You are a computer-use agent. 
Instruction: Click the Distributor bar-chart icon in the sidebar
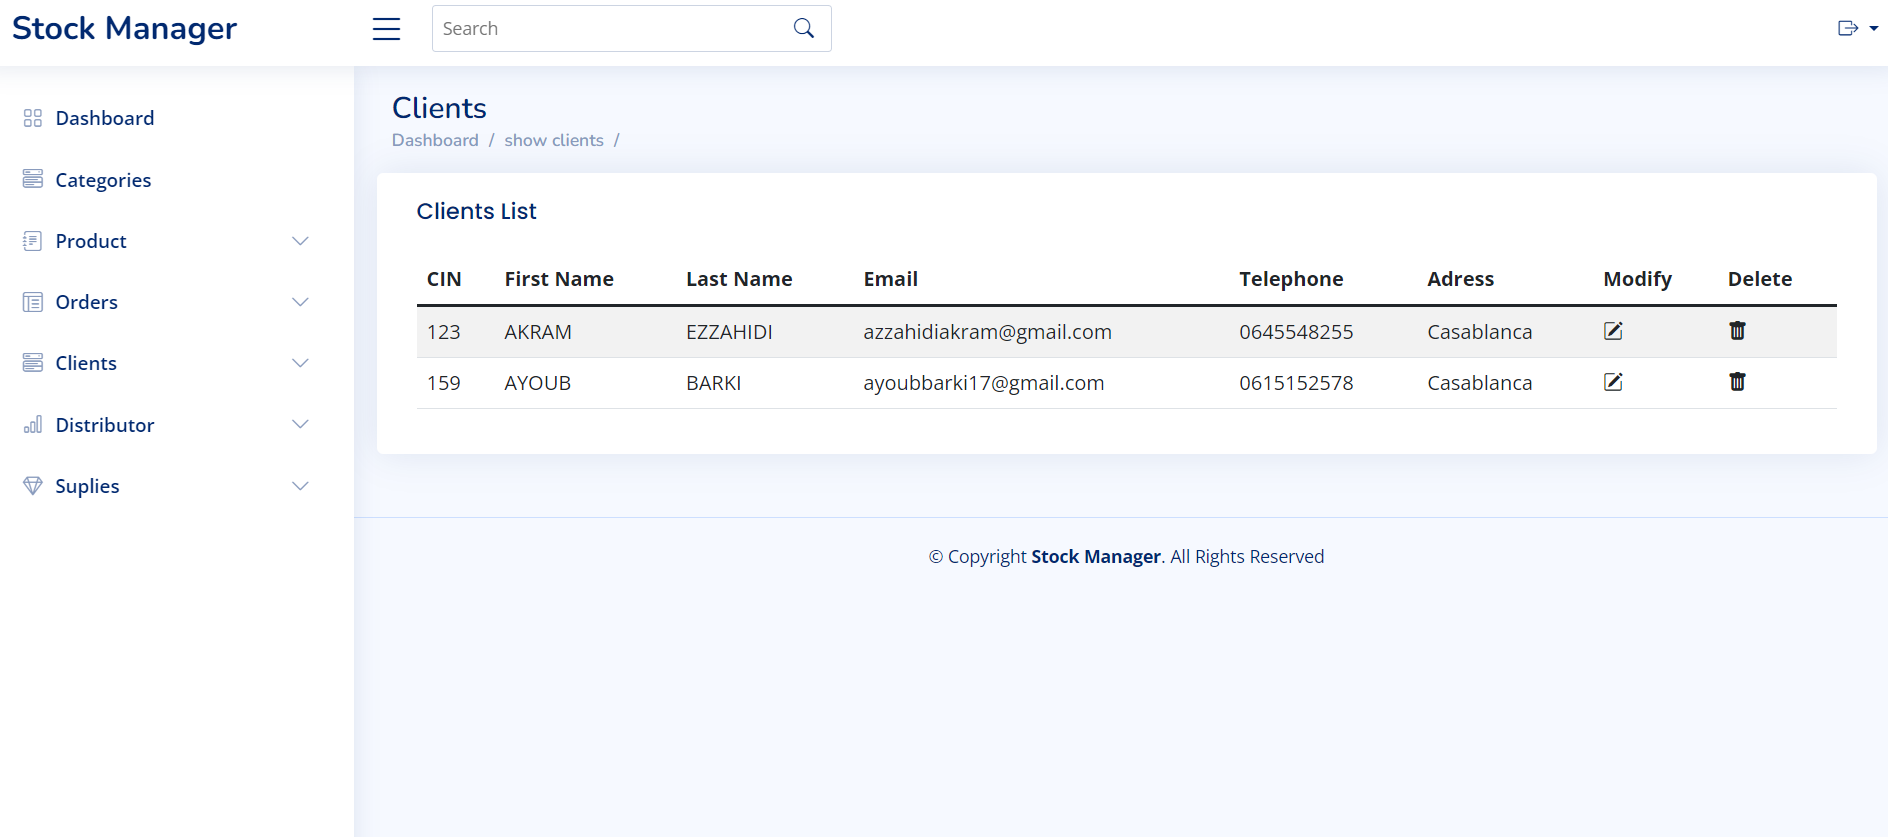[33, 425]
